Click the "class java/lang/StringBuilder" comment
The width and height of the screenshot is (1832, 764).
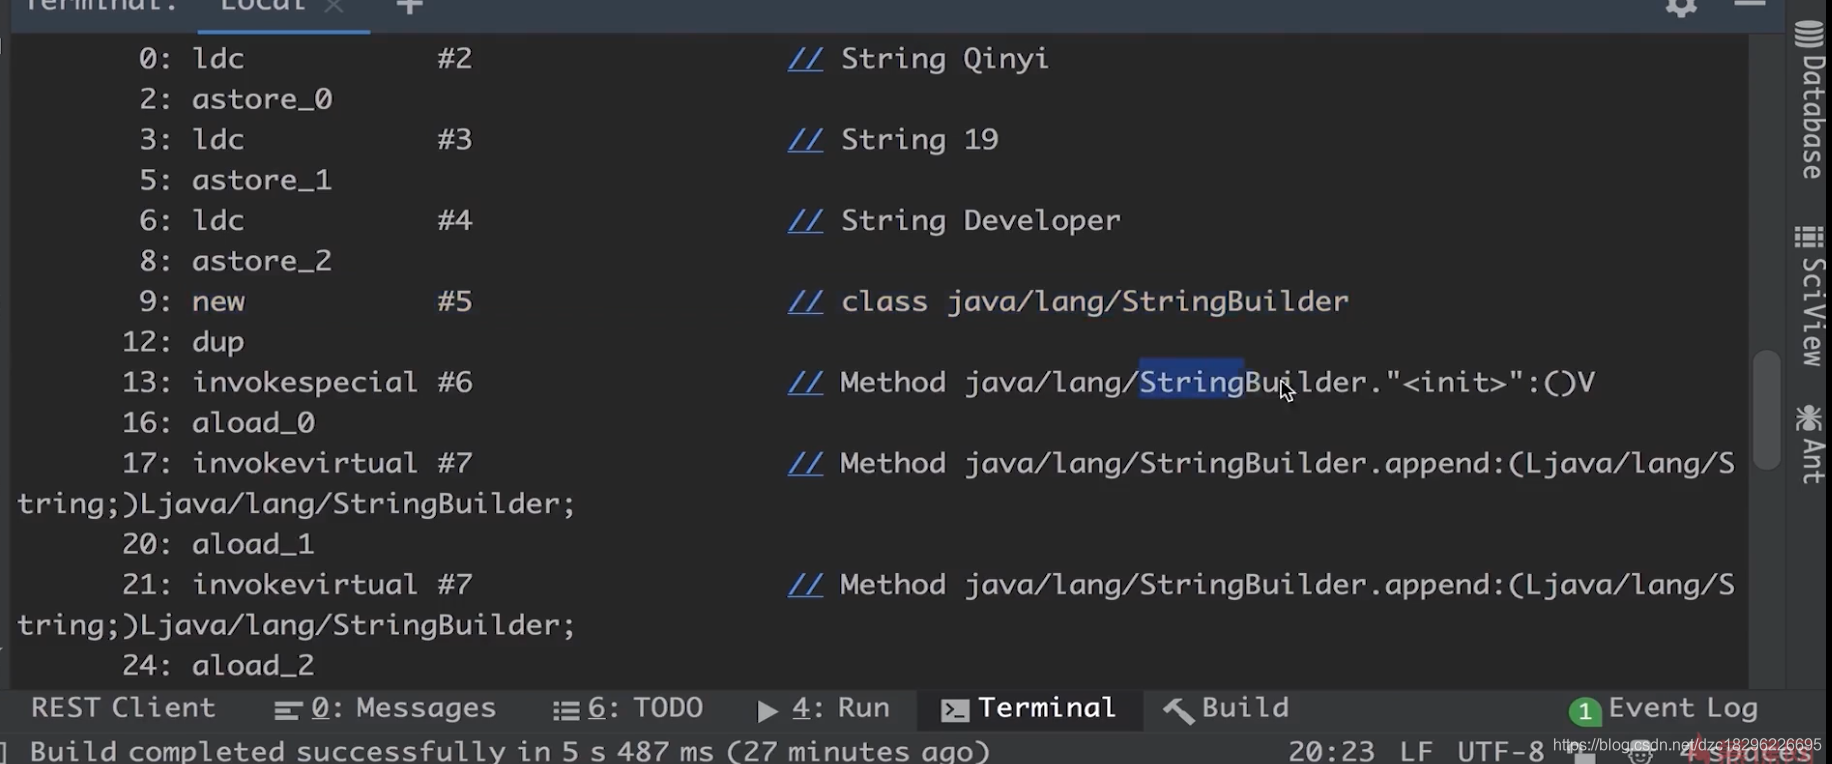[1095, 302]
